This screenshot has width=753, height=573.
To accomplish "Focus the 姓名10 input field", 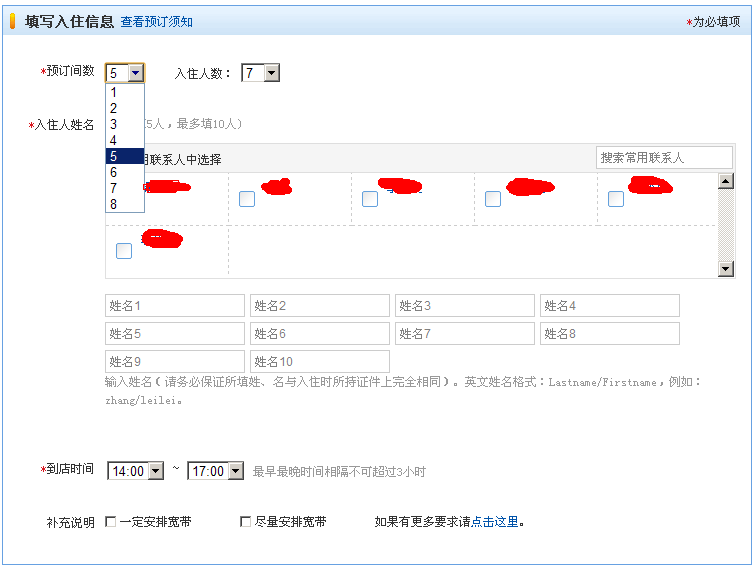I will click(x=320, y=362).
